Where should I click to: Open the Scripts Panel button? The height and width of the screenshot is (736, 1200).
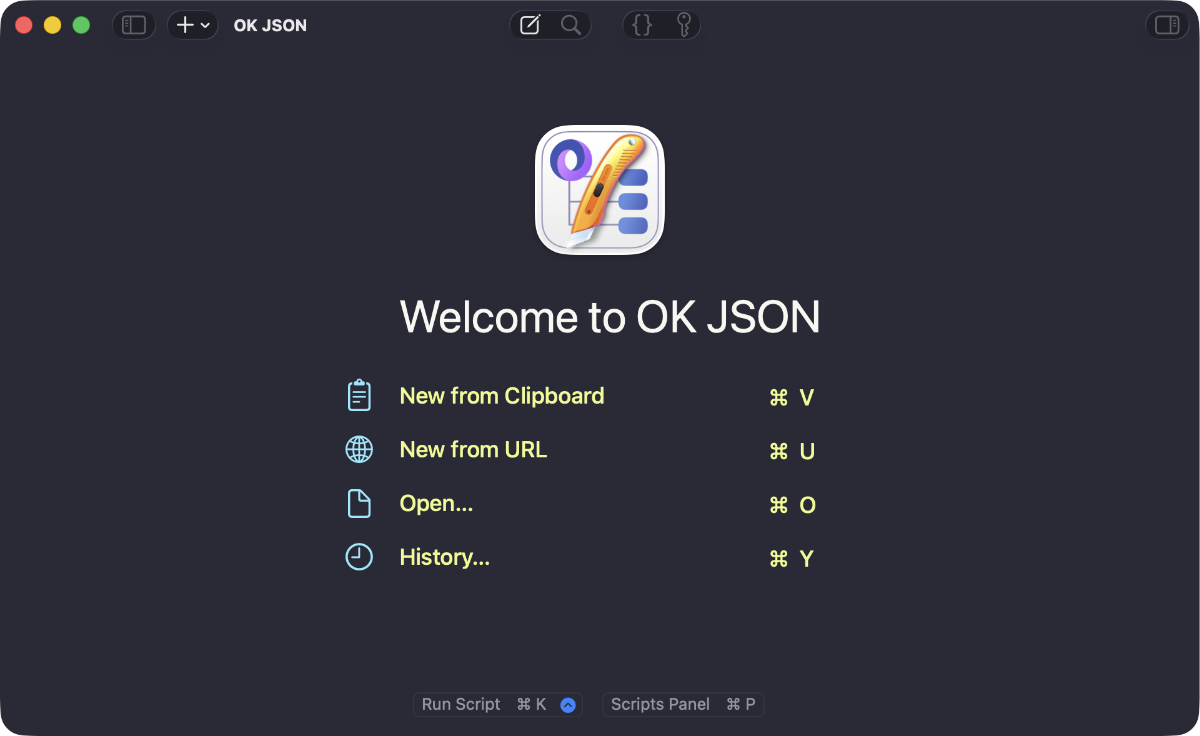[683, 704]
